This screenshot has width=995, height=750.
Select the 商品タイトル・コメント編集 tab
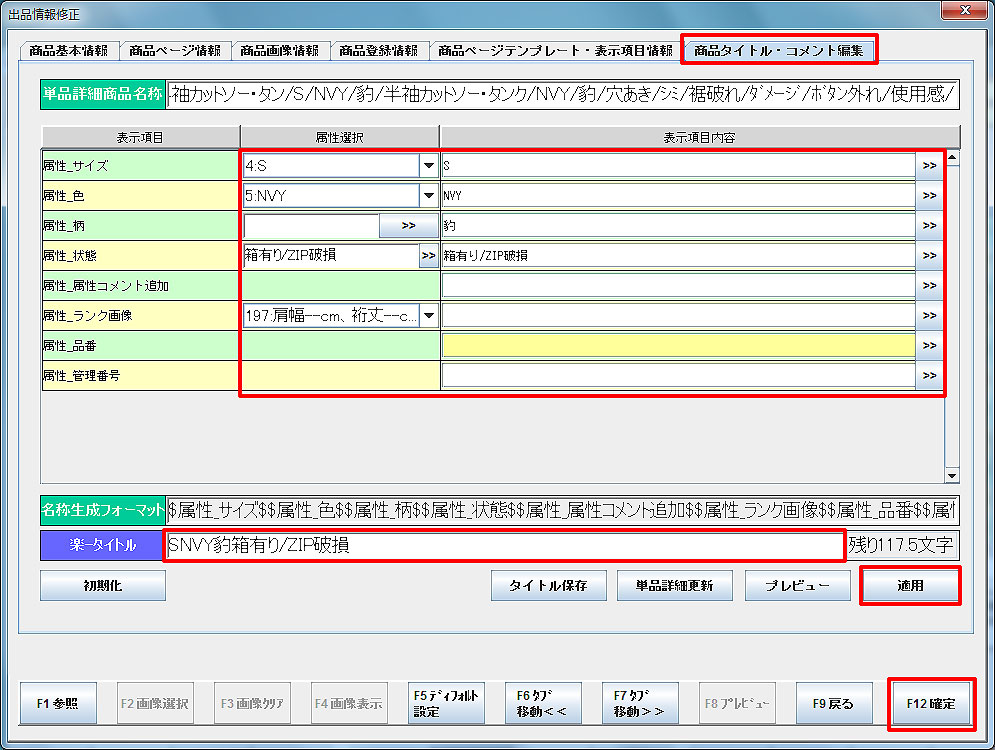(x=779, y=50)
